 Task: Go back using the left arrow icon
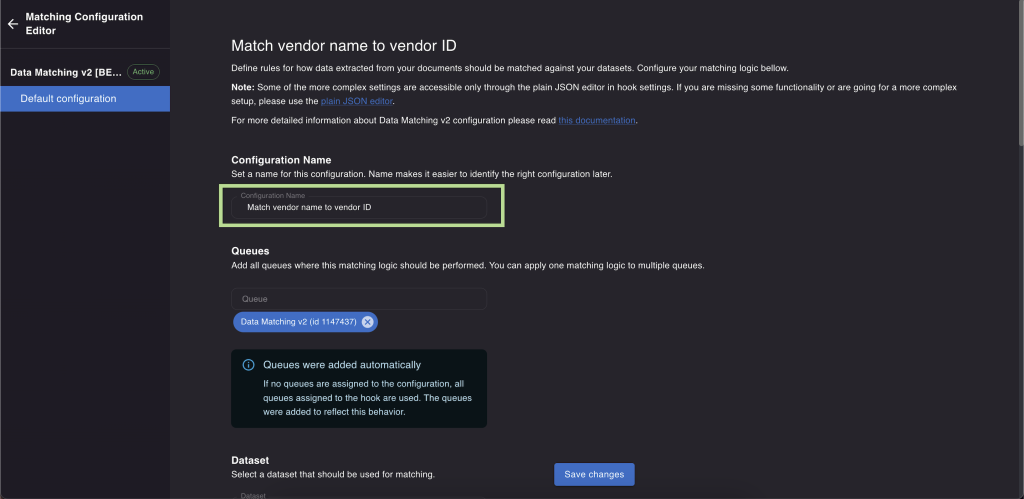pos(12,24)
